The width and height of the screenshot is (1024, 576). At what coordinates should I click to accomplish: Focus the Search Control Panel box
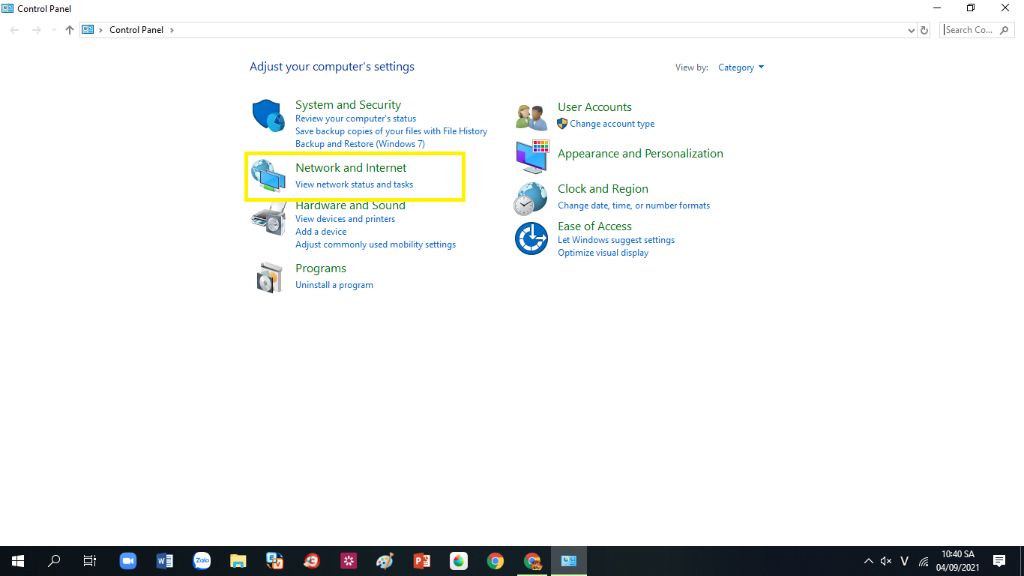point(976,30)
